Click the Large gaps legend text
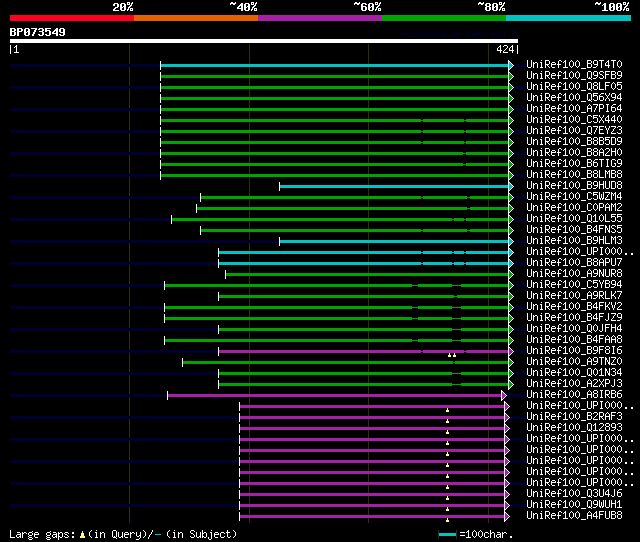The height and width of the screenshot is (542, 640). (x=123, y=534)
